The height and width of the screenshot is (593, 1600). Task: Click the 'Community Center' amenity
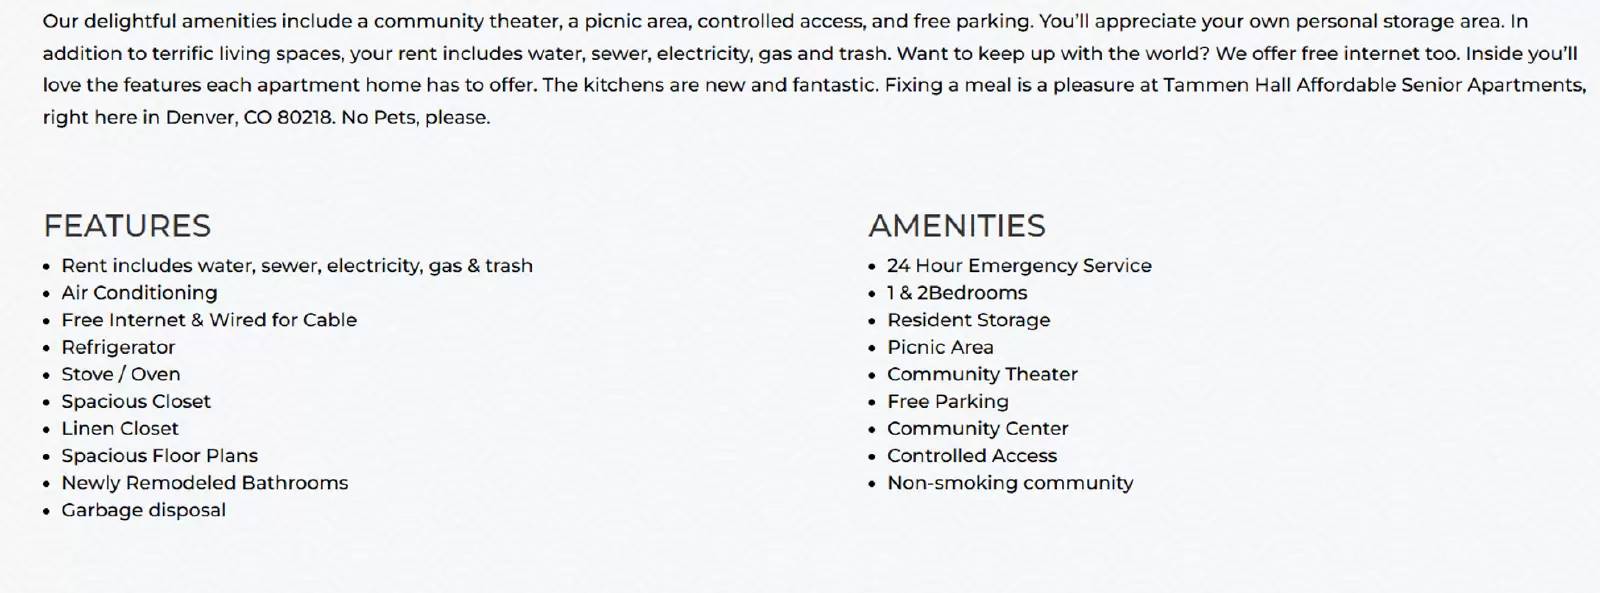pos(978,428)
